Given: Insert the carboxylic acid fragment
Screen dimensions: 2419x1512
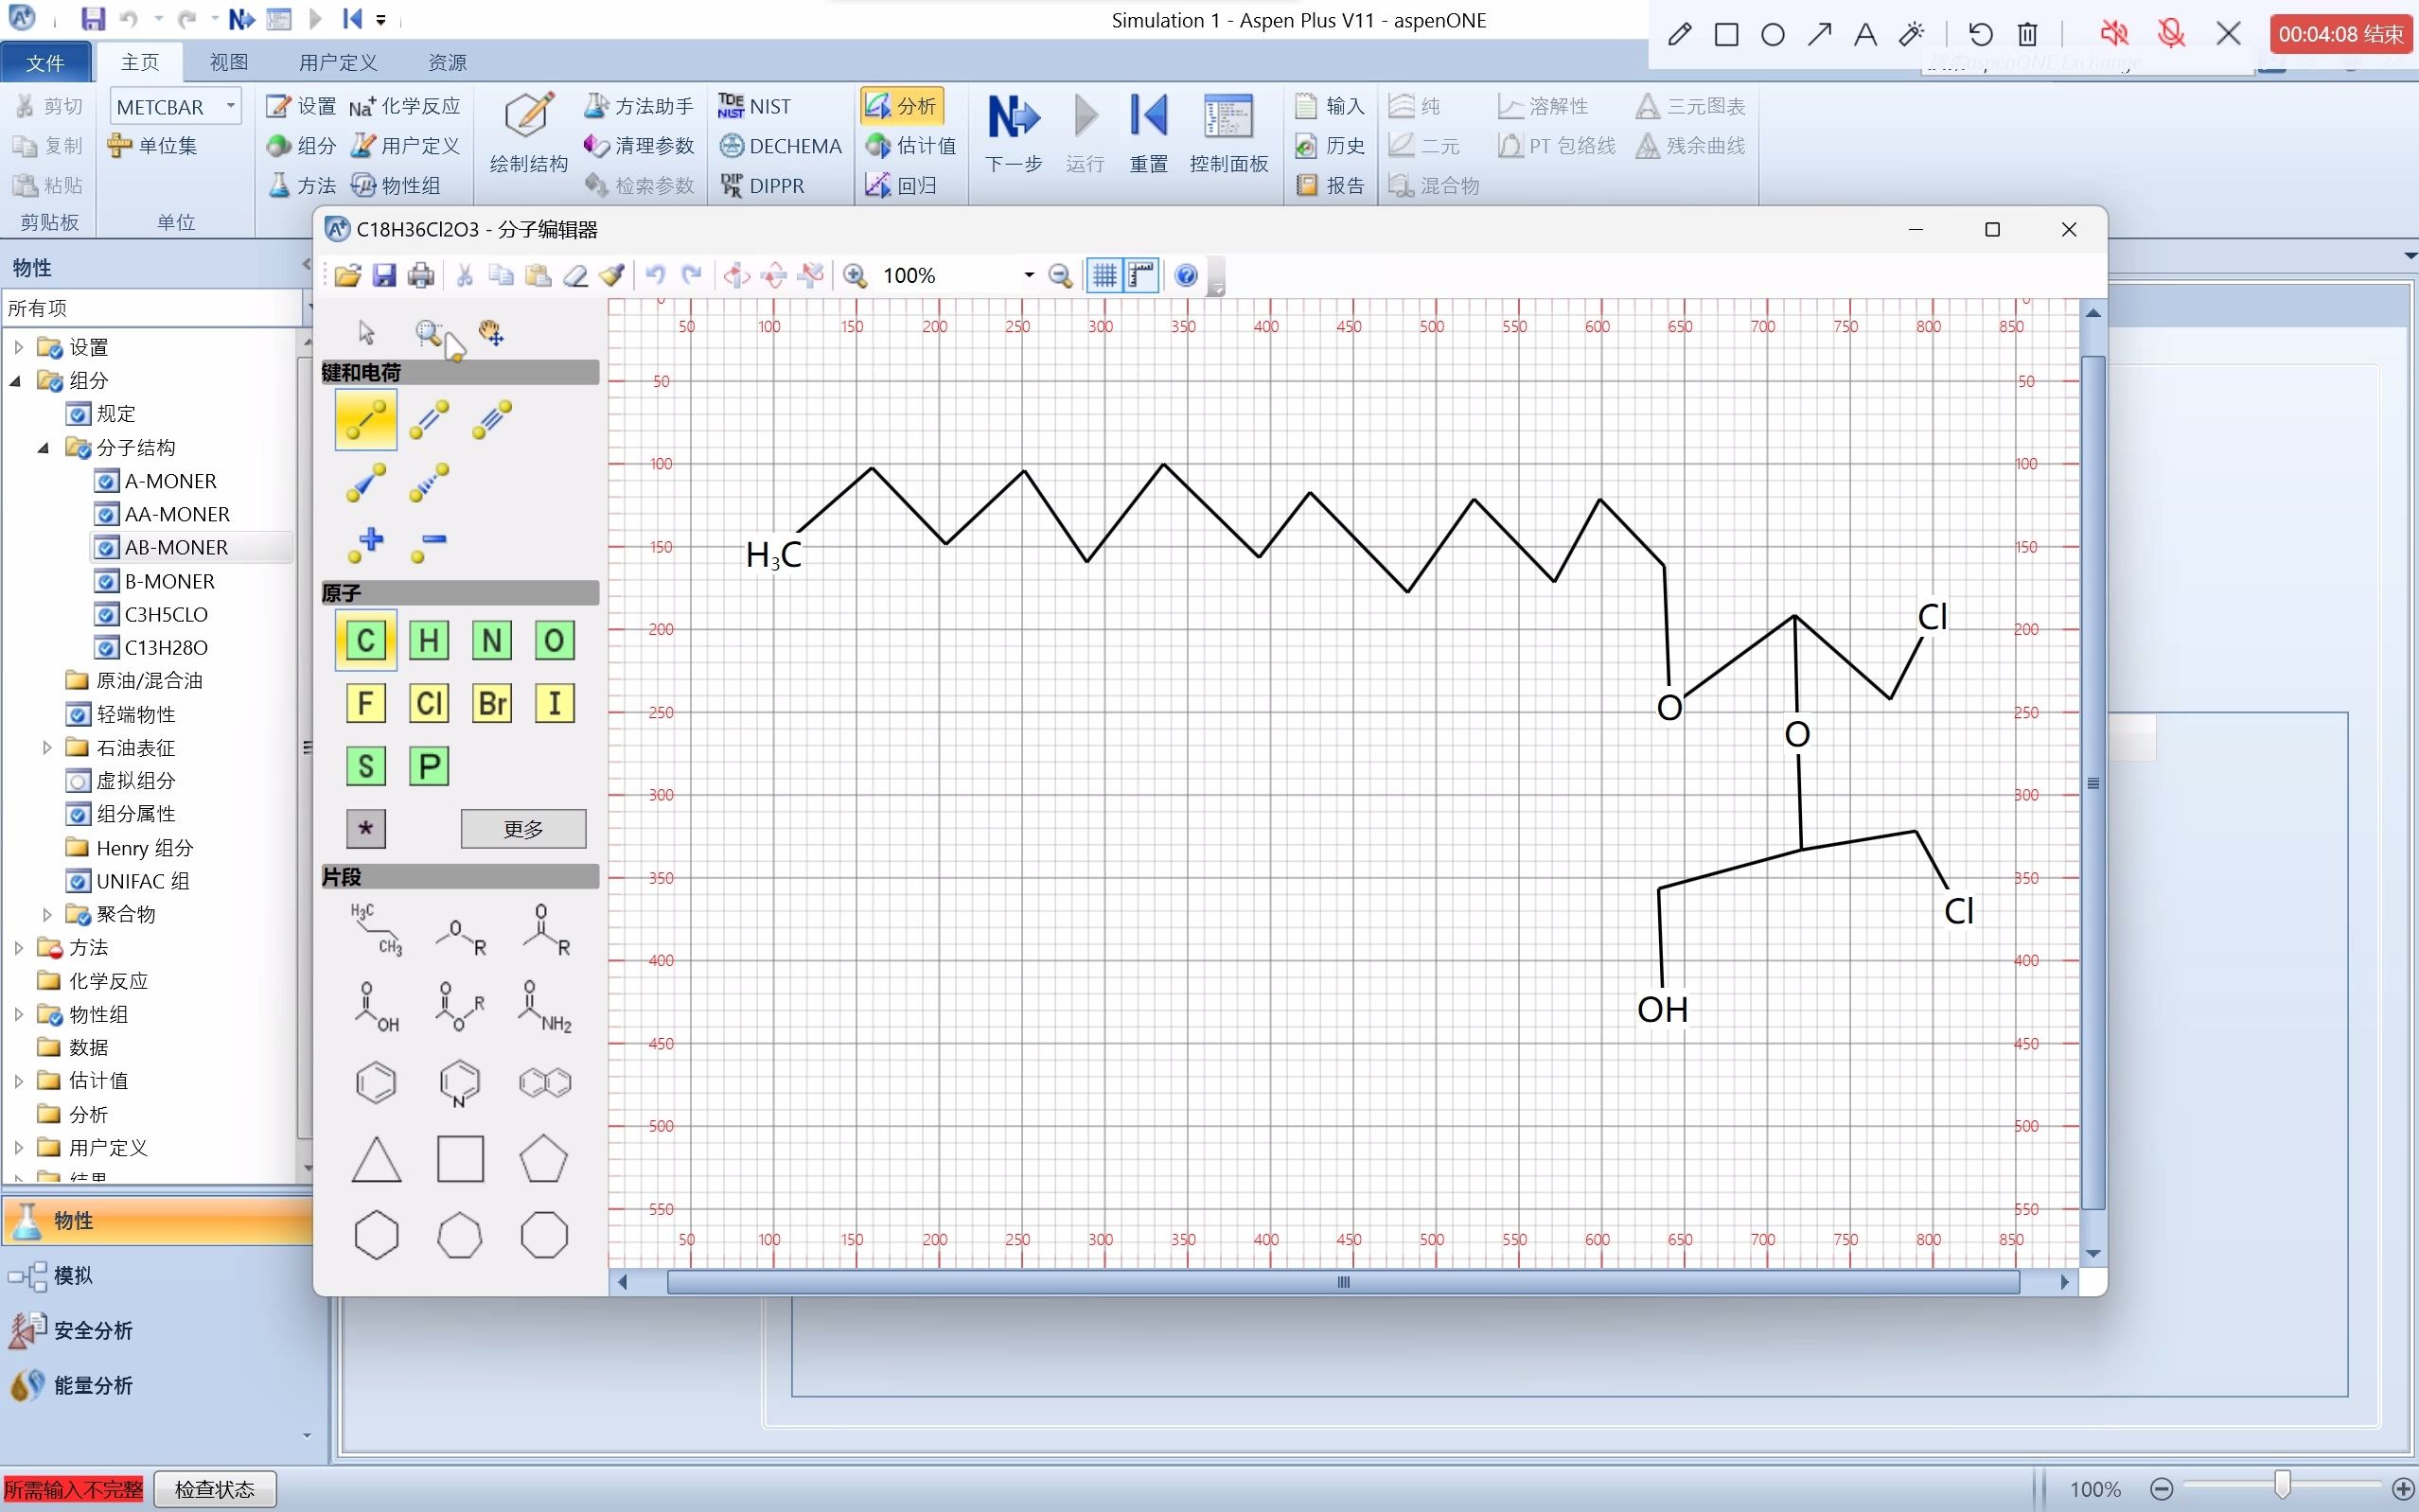Looking at the screenshot, I should pos(376,1006).
